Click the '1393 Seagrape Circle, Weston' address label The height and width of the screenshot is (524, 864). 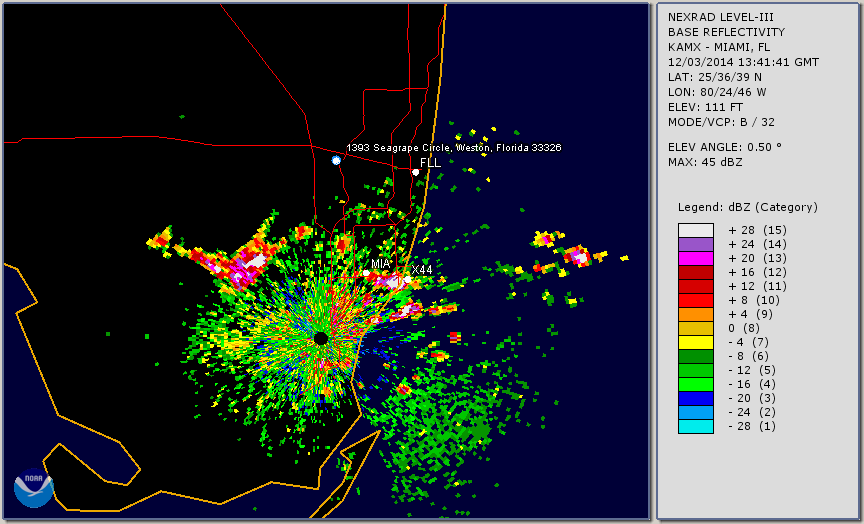[x=453, y=148]
